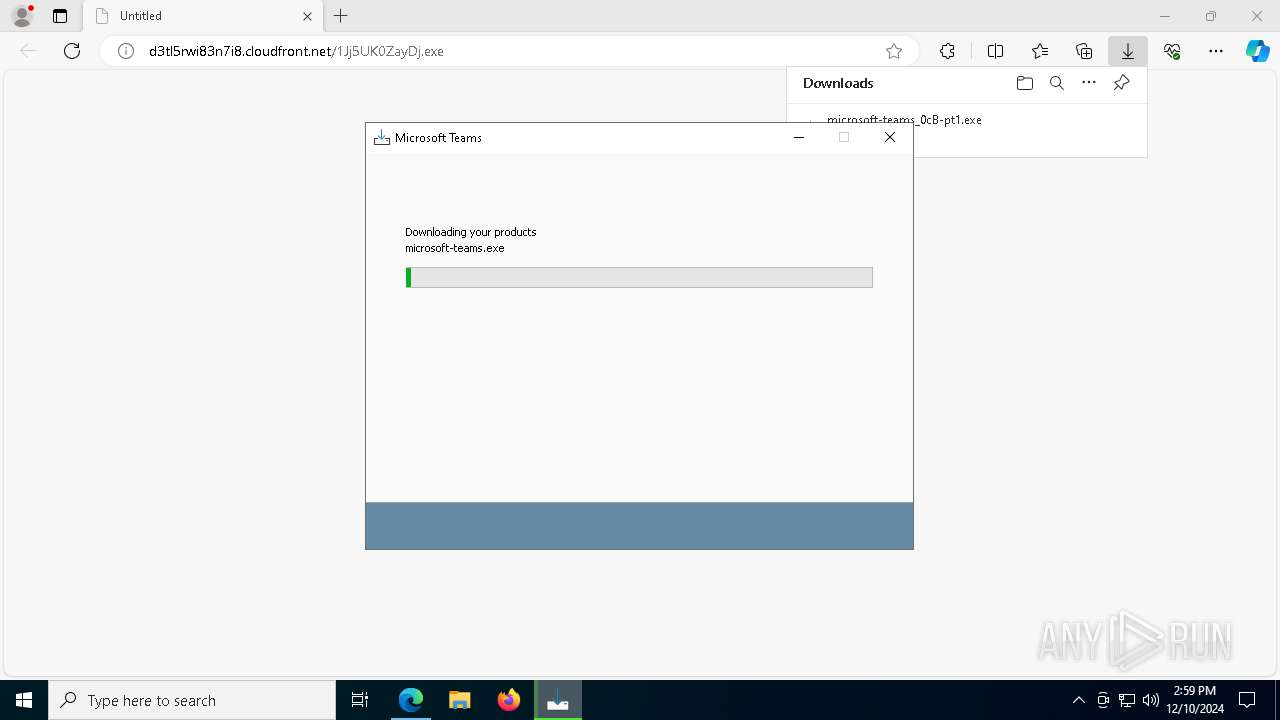Refresh the current page

click(x=72, y=51)
